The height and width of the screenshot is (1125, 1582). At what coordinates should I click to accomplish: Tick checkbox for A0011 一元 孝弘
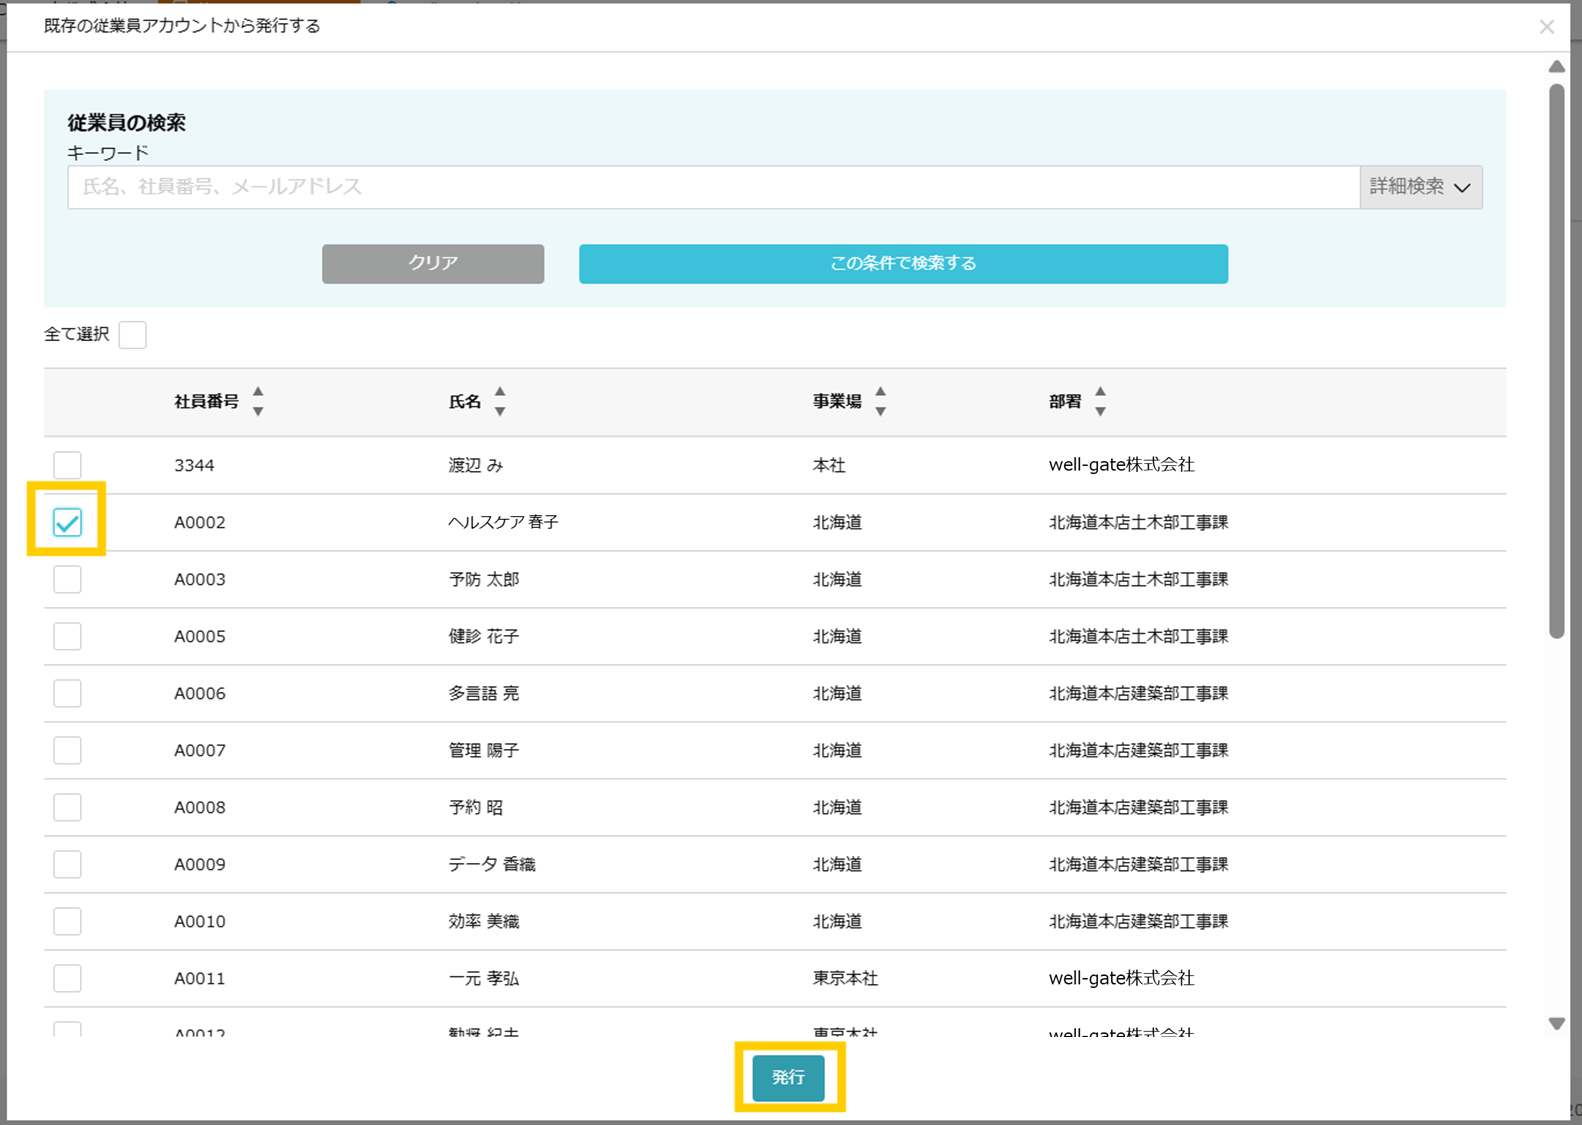67,978
